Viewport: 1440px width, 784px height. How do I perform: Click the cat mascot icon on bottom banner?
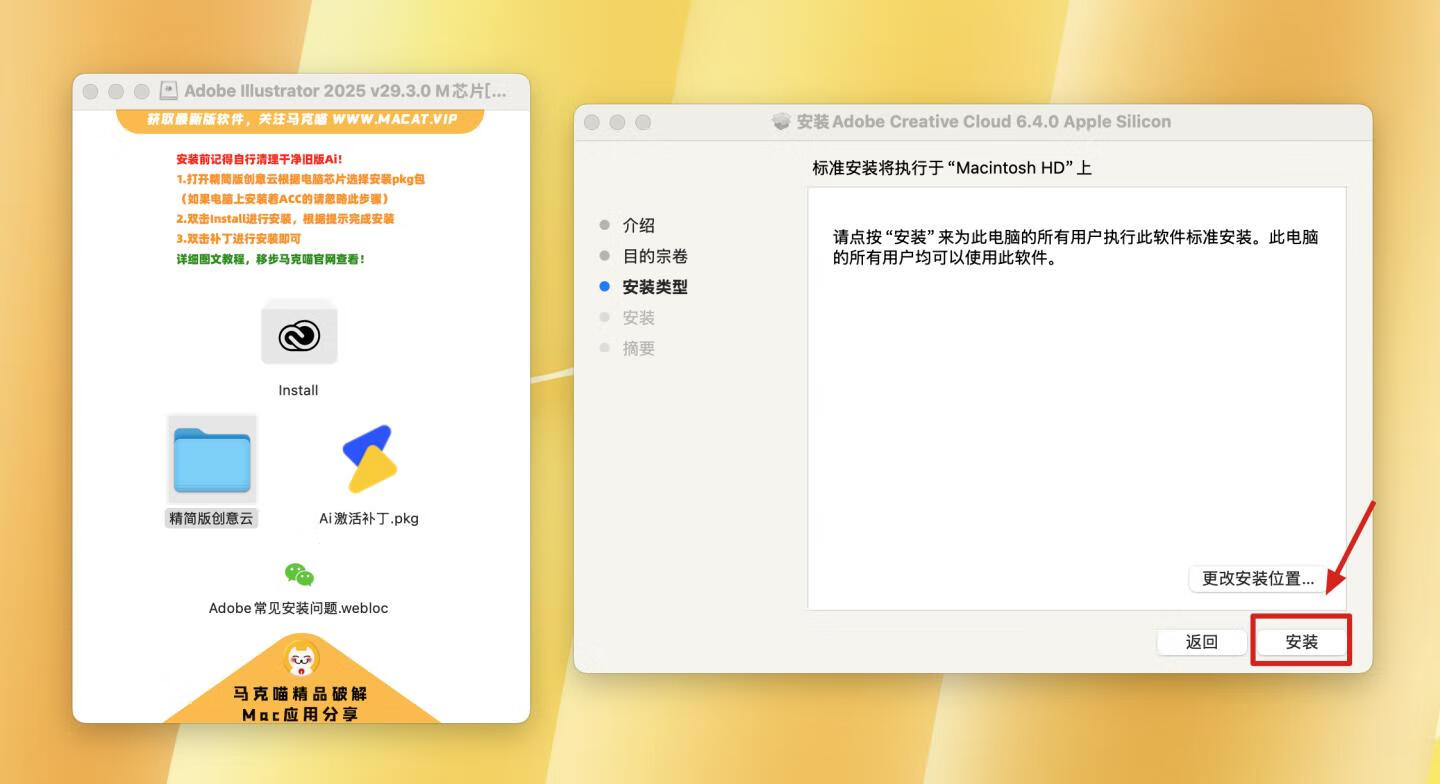tap(301, 659)
